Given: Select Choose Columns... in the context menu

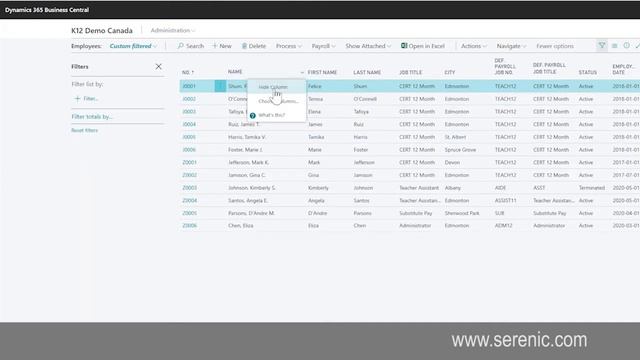Looking at the screenshot, I should tap(278, 101).
